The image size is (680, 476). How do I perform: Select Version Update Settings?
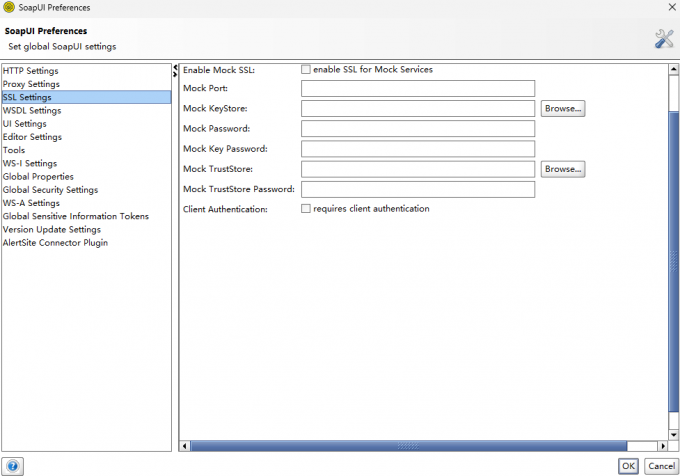pos(86,229)
